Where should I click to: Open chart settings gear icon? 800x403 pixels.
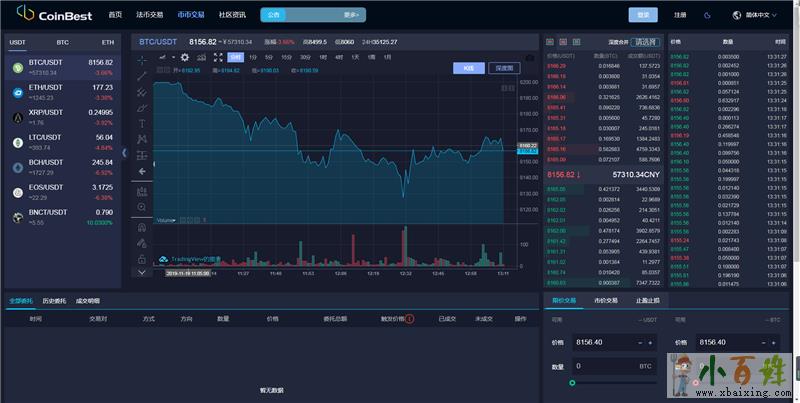coord(185,57)
